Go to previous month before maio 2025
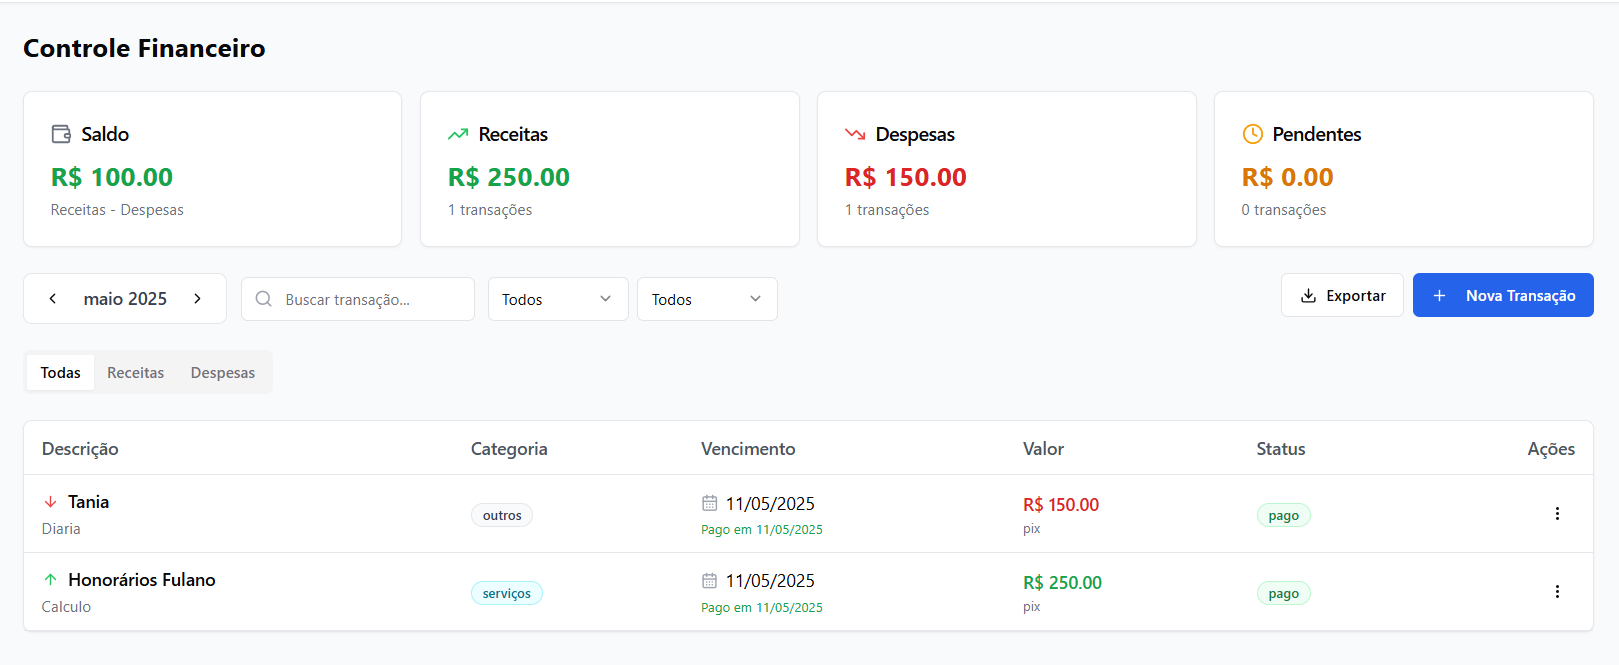 pos(53,299)
